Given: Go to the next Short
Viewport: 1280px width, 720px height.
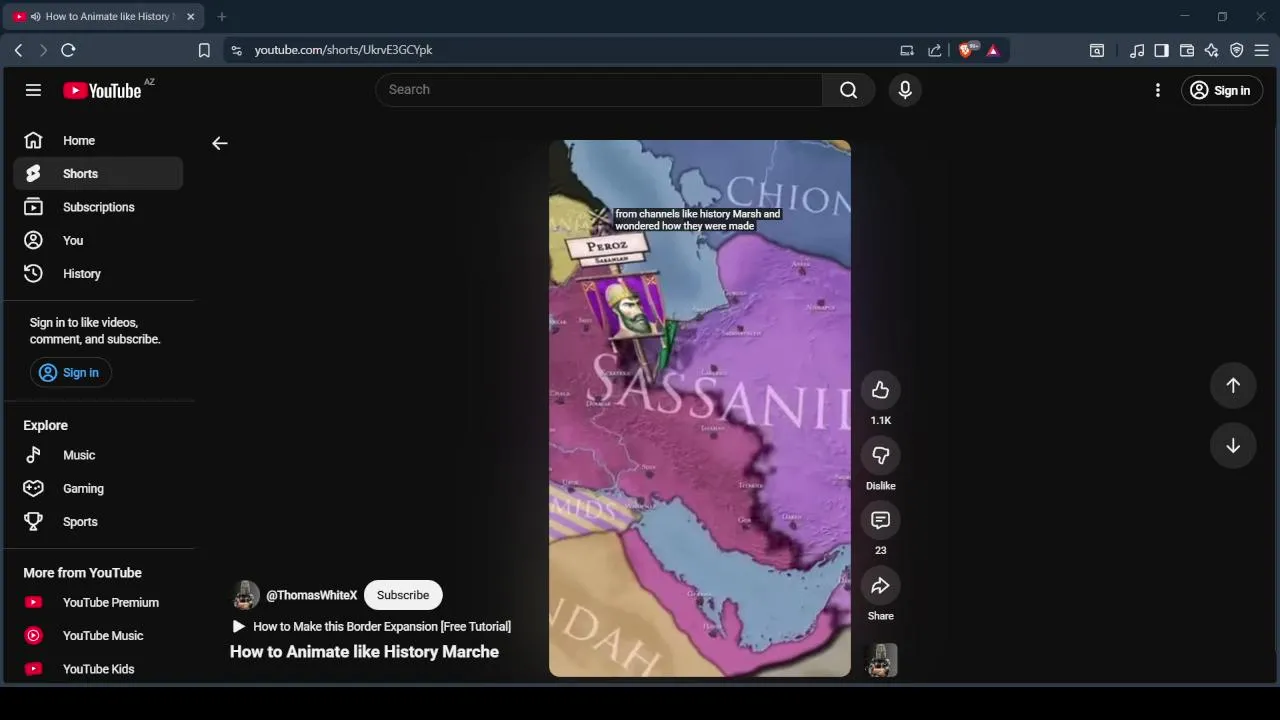Looking at the screenshot, I should [1233, 446].
